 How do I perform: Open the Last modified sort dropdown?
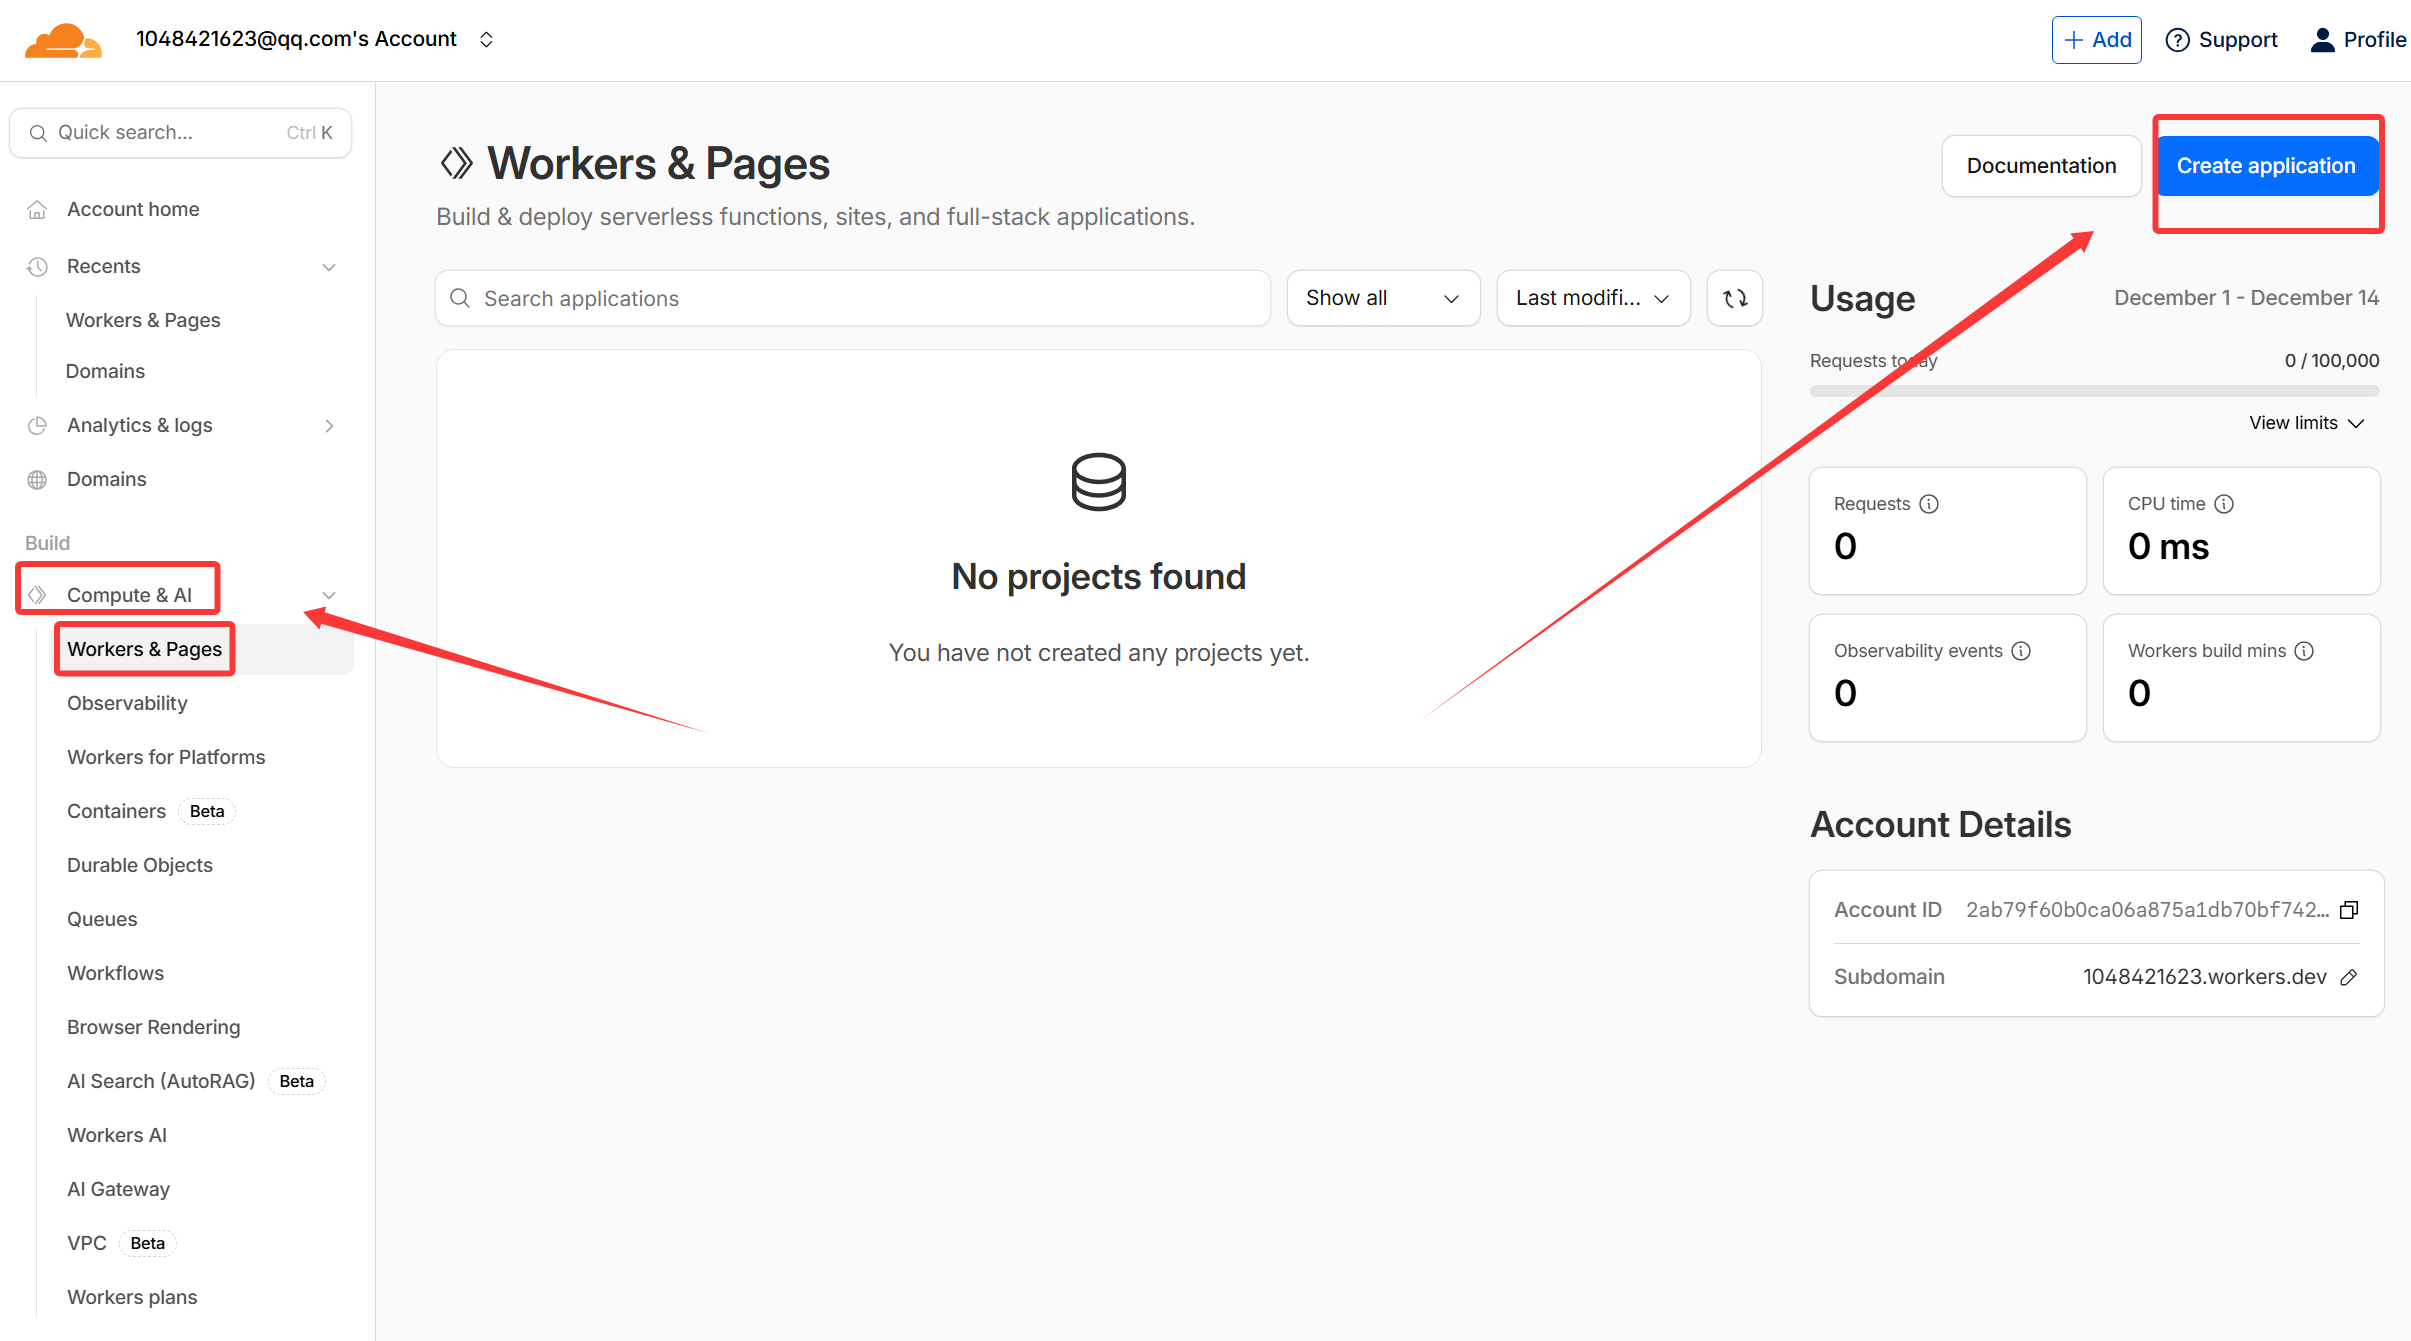pos(1592,298)
